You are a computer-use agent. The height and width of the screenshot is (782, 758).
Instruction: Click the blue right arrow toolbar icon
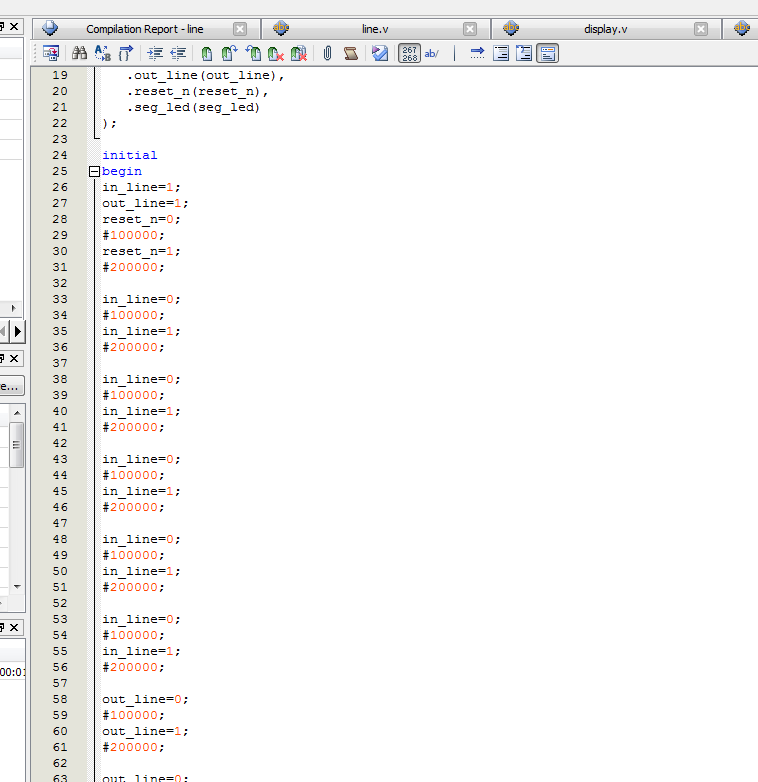pos(477,53)
